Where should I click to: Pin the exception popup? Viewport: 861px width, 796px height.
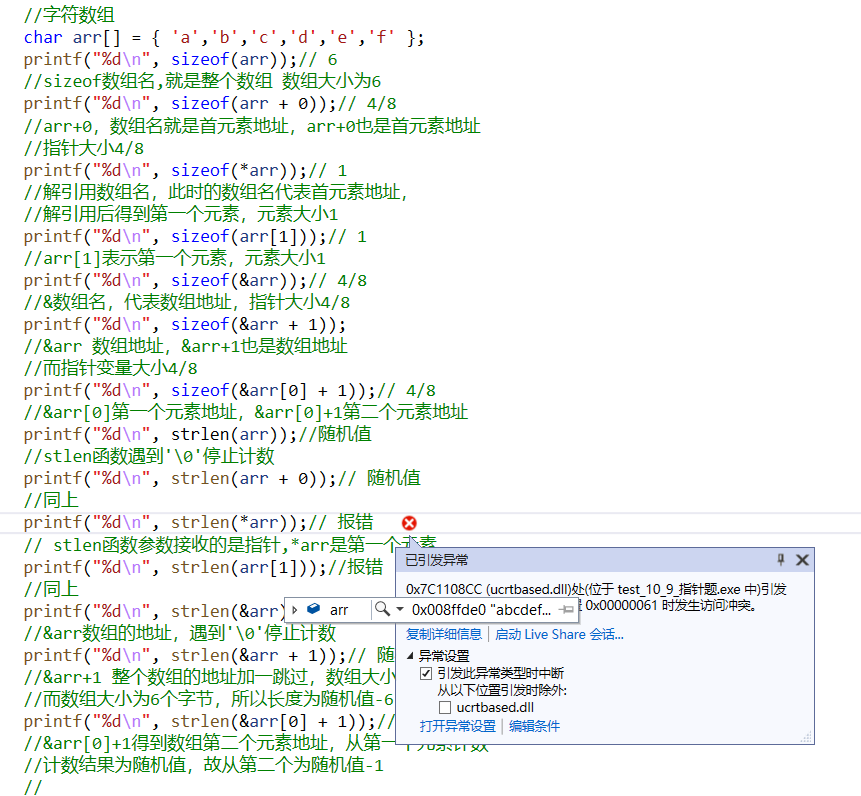781,559
